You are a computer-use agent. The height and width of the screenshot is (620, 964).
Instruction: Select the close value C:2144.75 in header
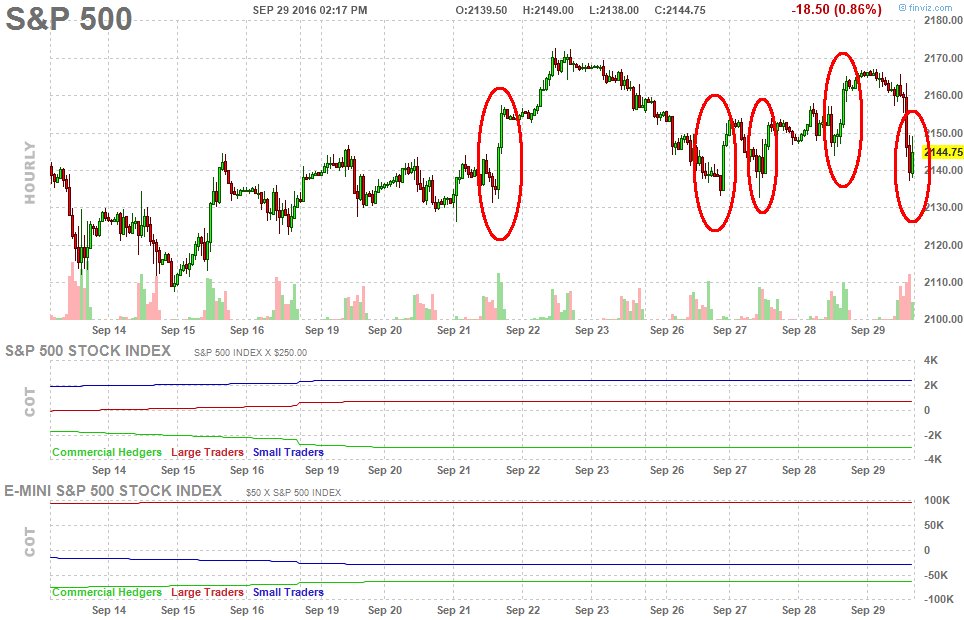click(x=679, y=10)
